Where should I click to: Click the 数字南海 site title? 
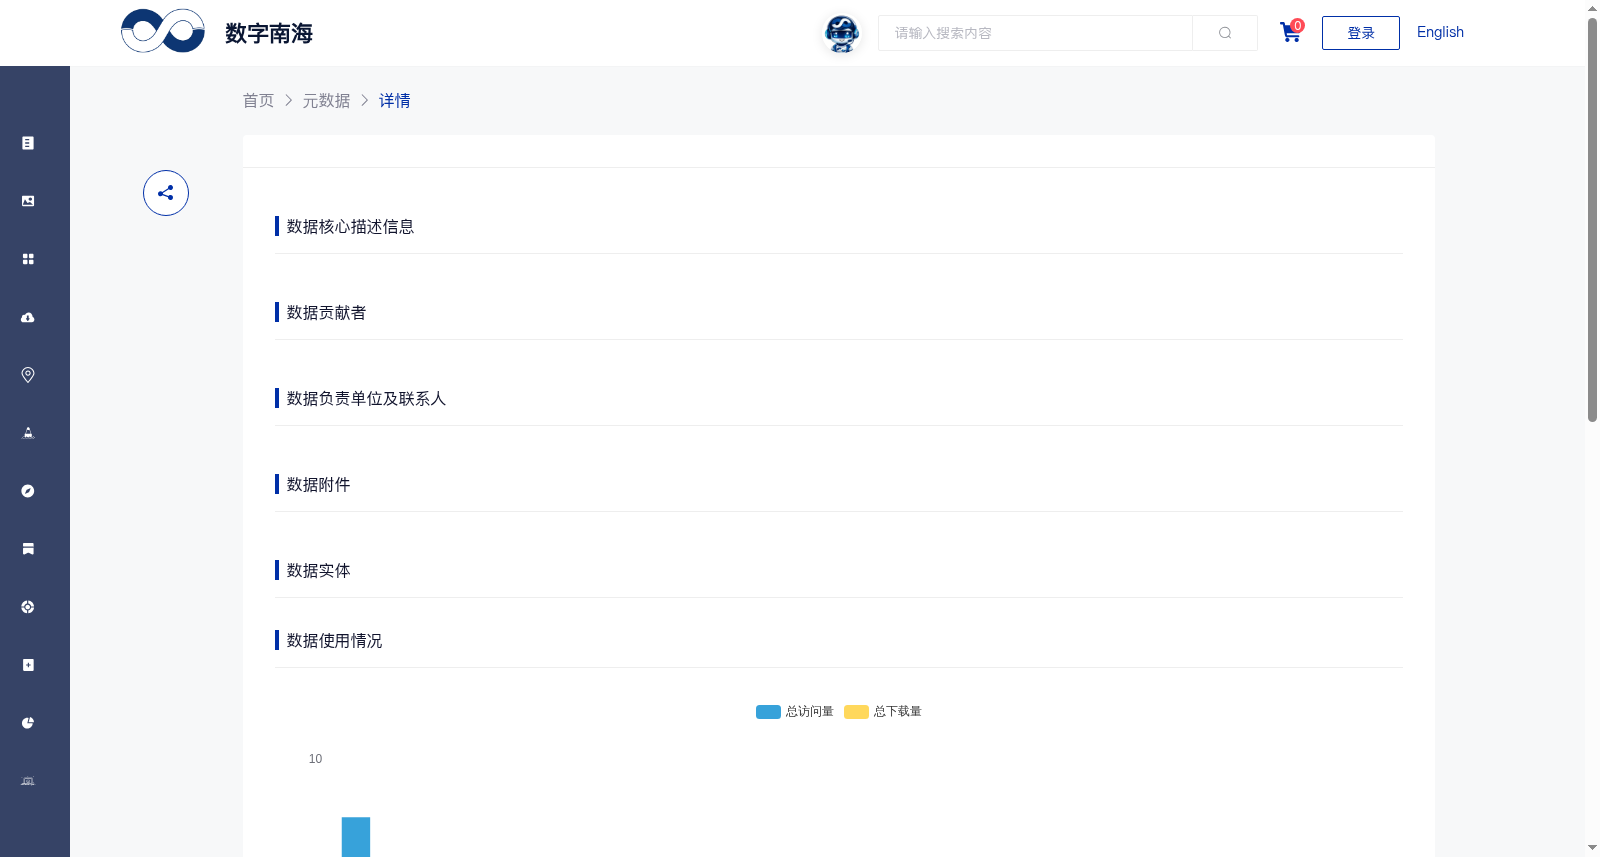269,33
